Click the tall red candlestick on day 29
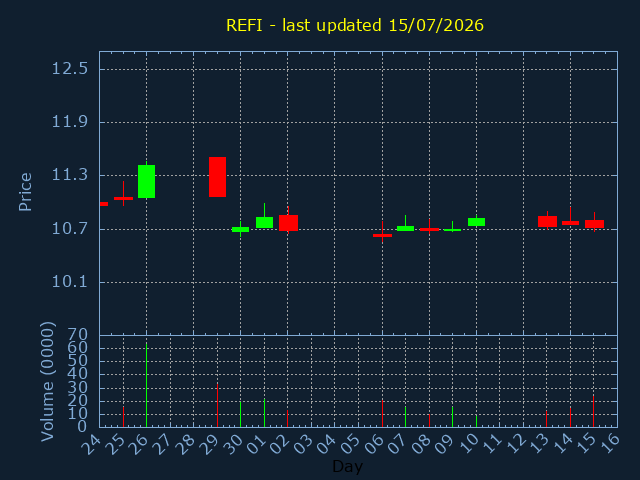 click(x=218, y=177)
